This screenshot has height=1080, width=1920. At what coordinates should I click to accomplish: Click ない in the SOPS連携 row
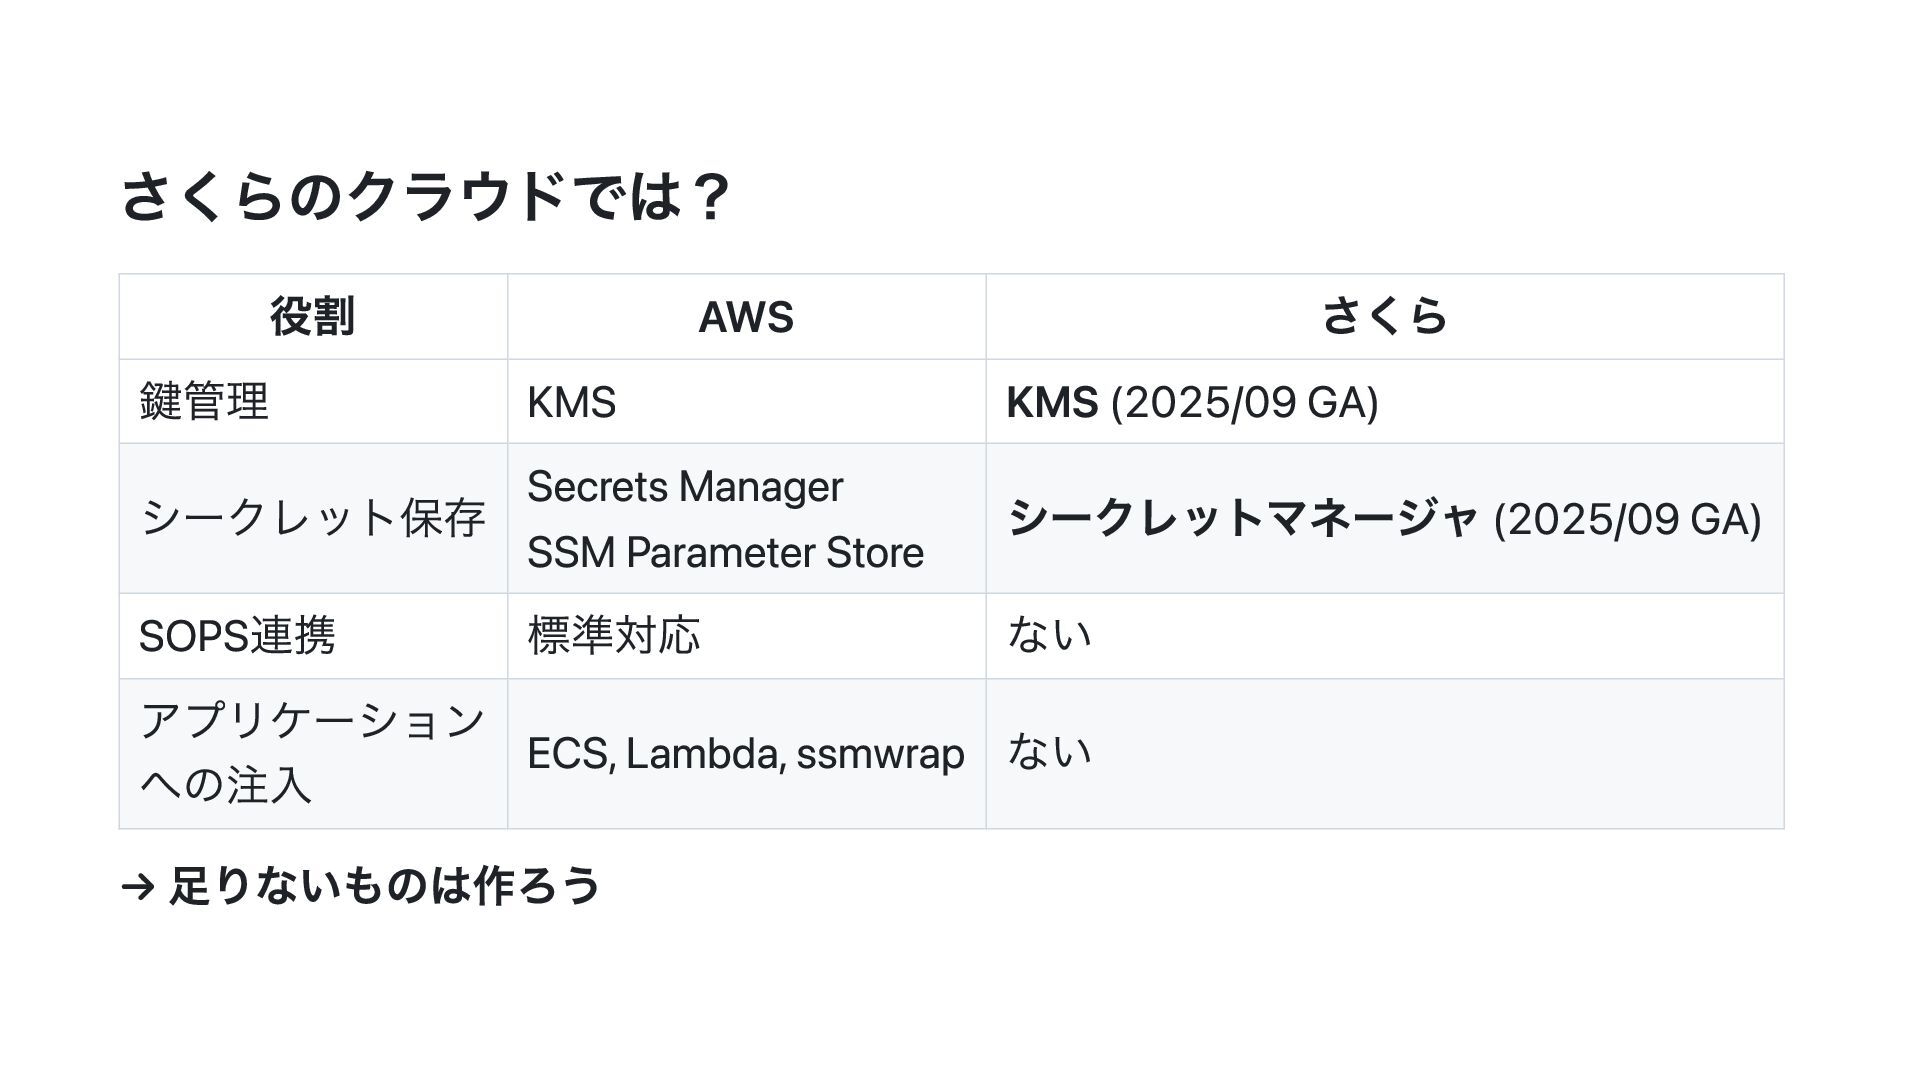(1049, 636)
